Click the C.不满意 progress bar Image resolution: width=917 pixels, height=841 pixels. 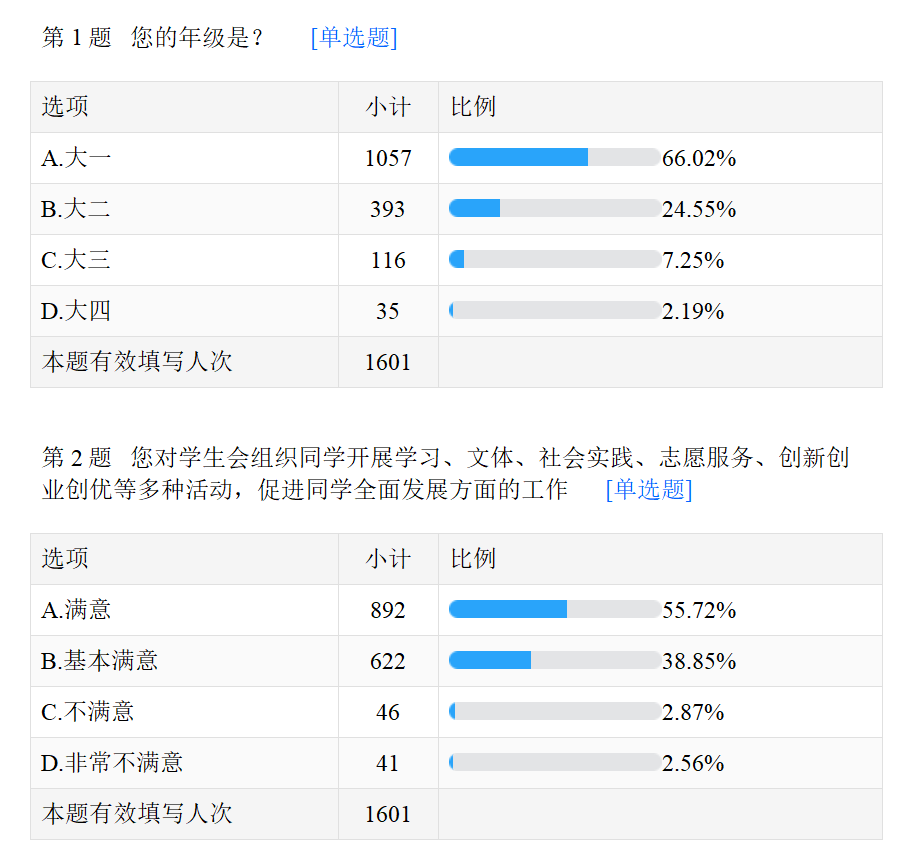coord(554,712)
